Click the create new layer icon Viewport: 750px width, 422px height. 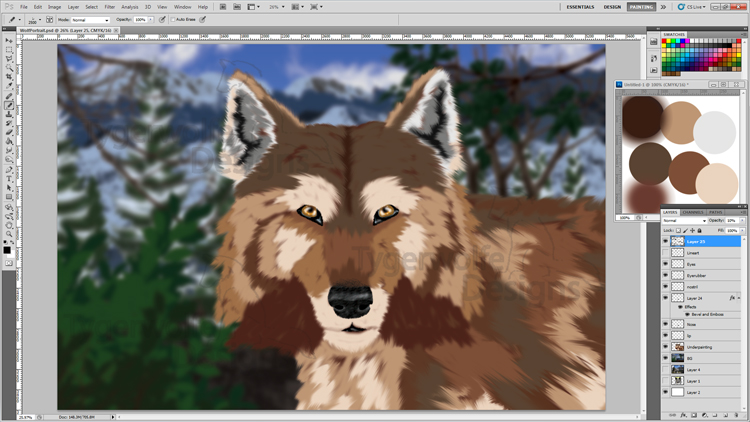coord(728,416)
